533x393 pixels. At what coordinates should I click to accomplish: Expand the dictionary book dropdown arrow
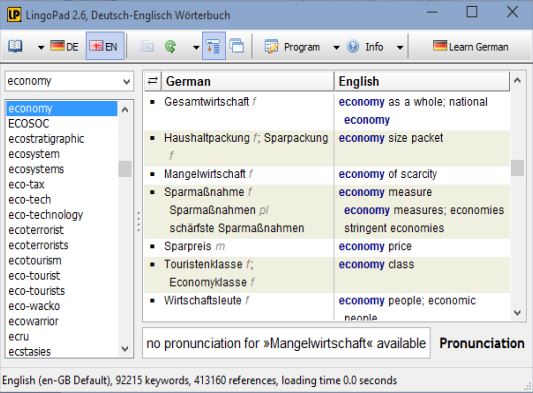click(41, 47)
